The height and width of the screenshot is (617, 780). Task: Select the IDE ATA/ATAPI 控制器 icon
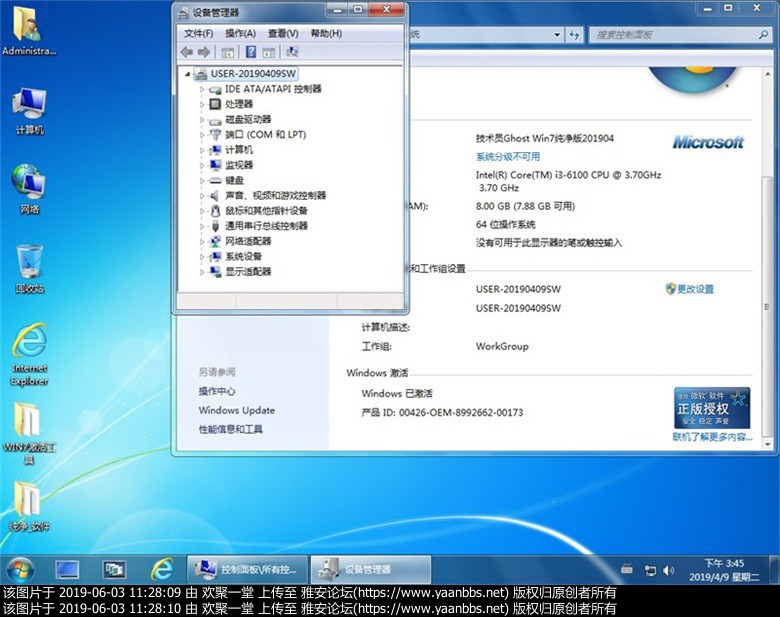[215, 89]
